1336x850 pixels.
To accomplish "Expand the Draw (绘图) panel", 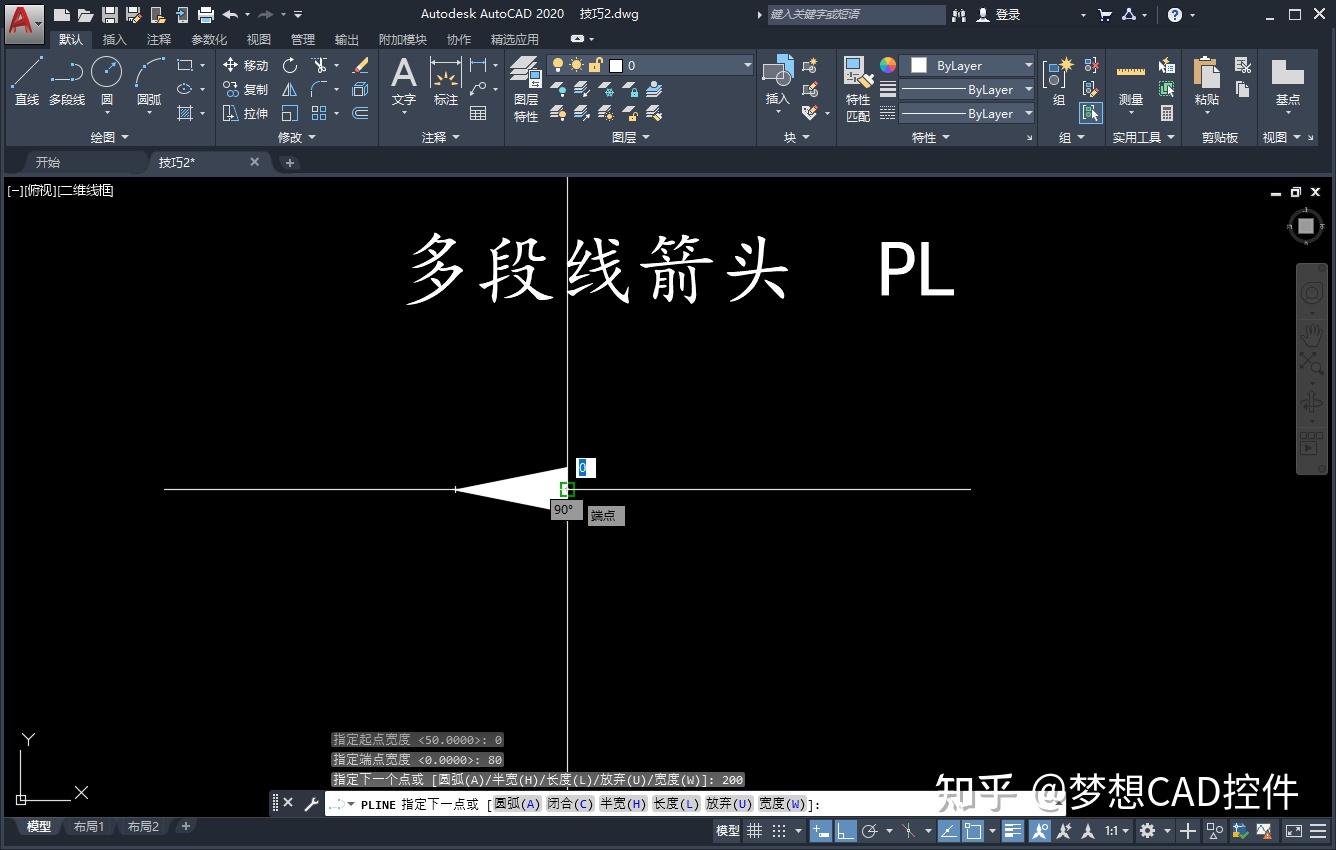I will click(x=109, y=137).
